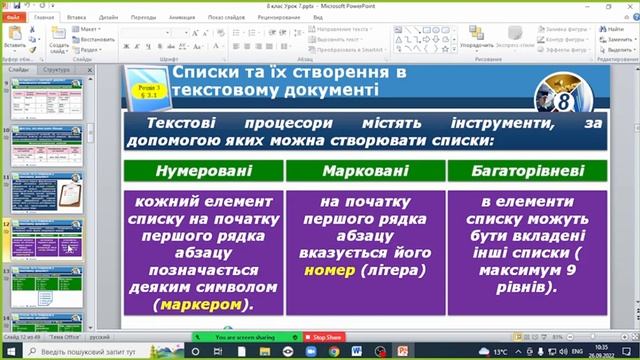Click the Stop Share button
This screenshot has width=640, height=360.
pos(324,338)
